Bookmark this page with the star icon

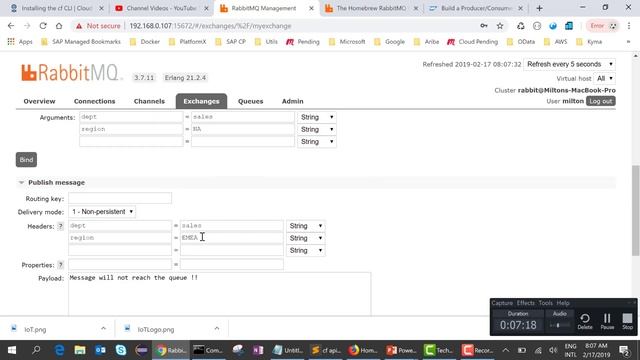[x=500, y=26]
